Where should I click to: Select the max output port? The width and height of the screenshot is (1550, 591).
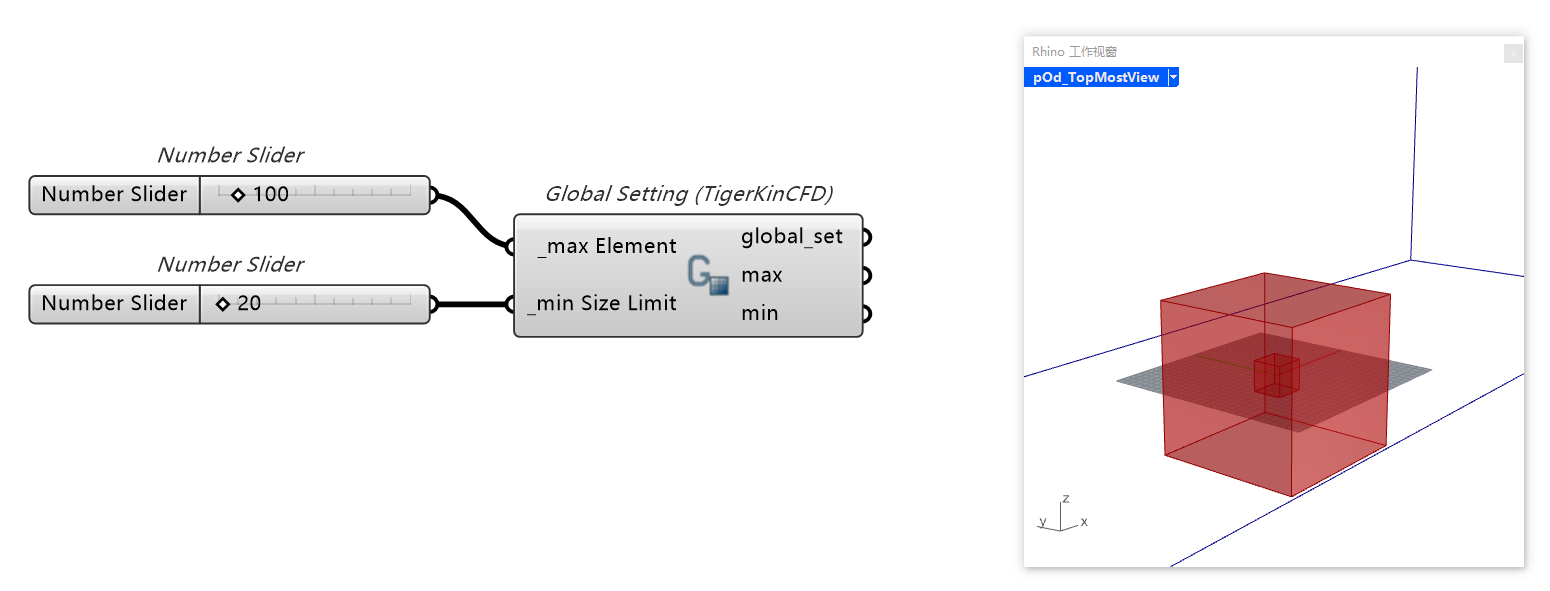tap(864, 274)
